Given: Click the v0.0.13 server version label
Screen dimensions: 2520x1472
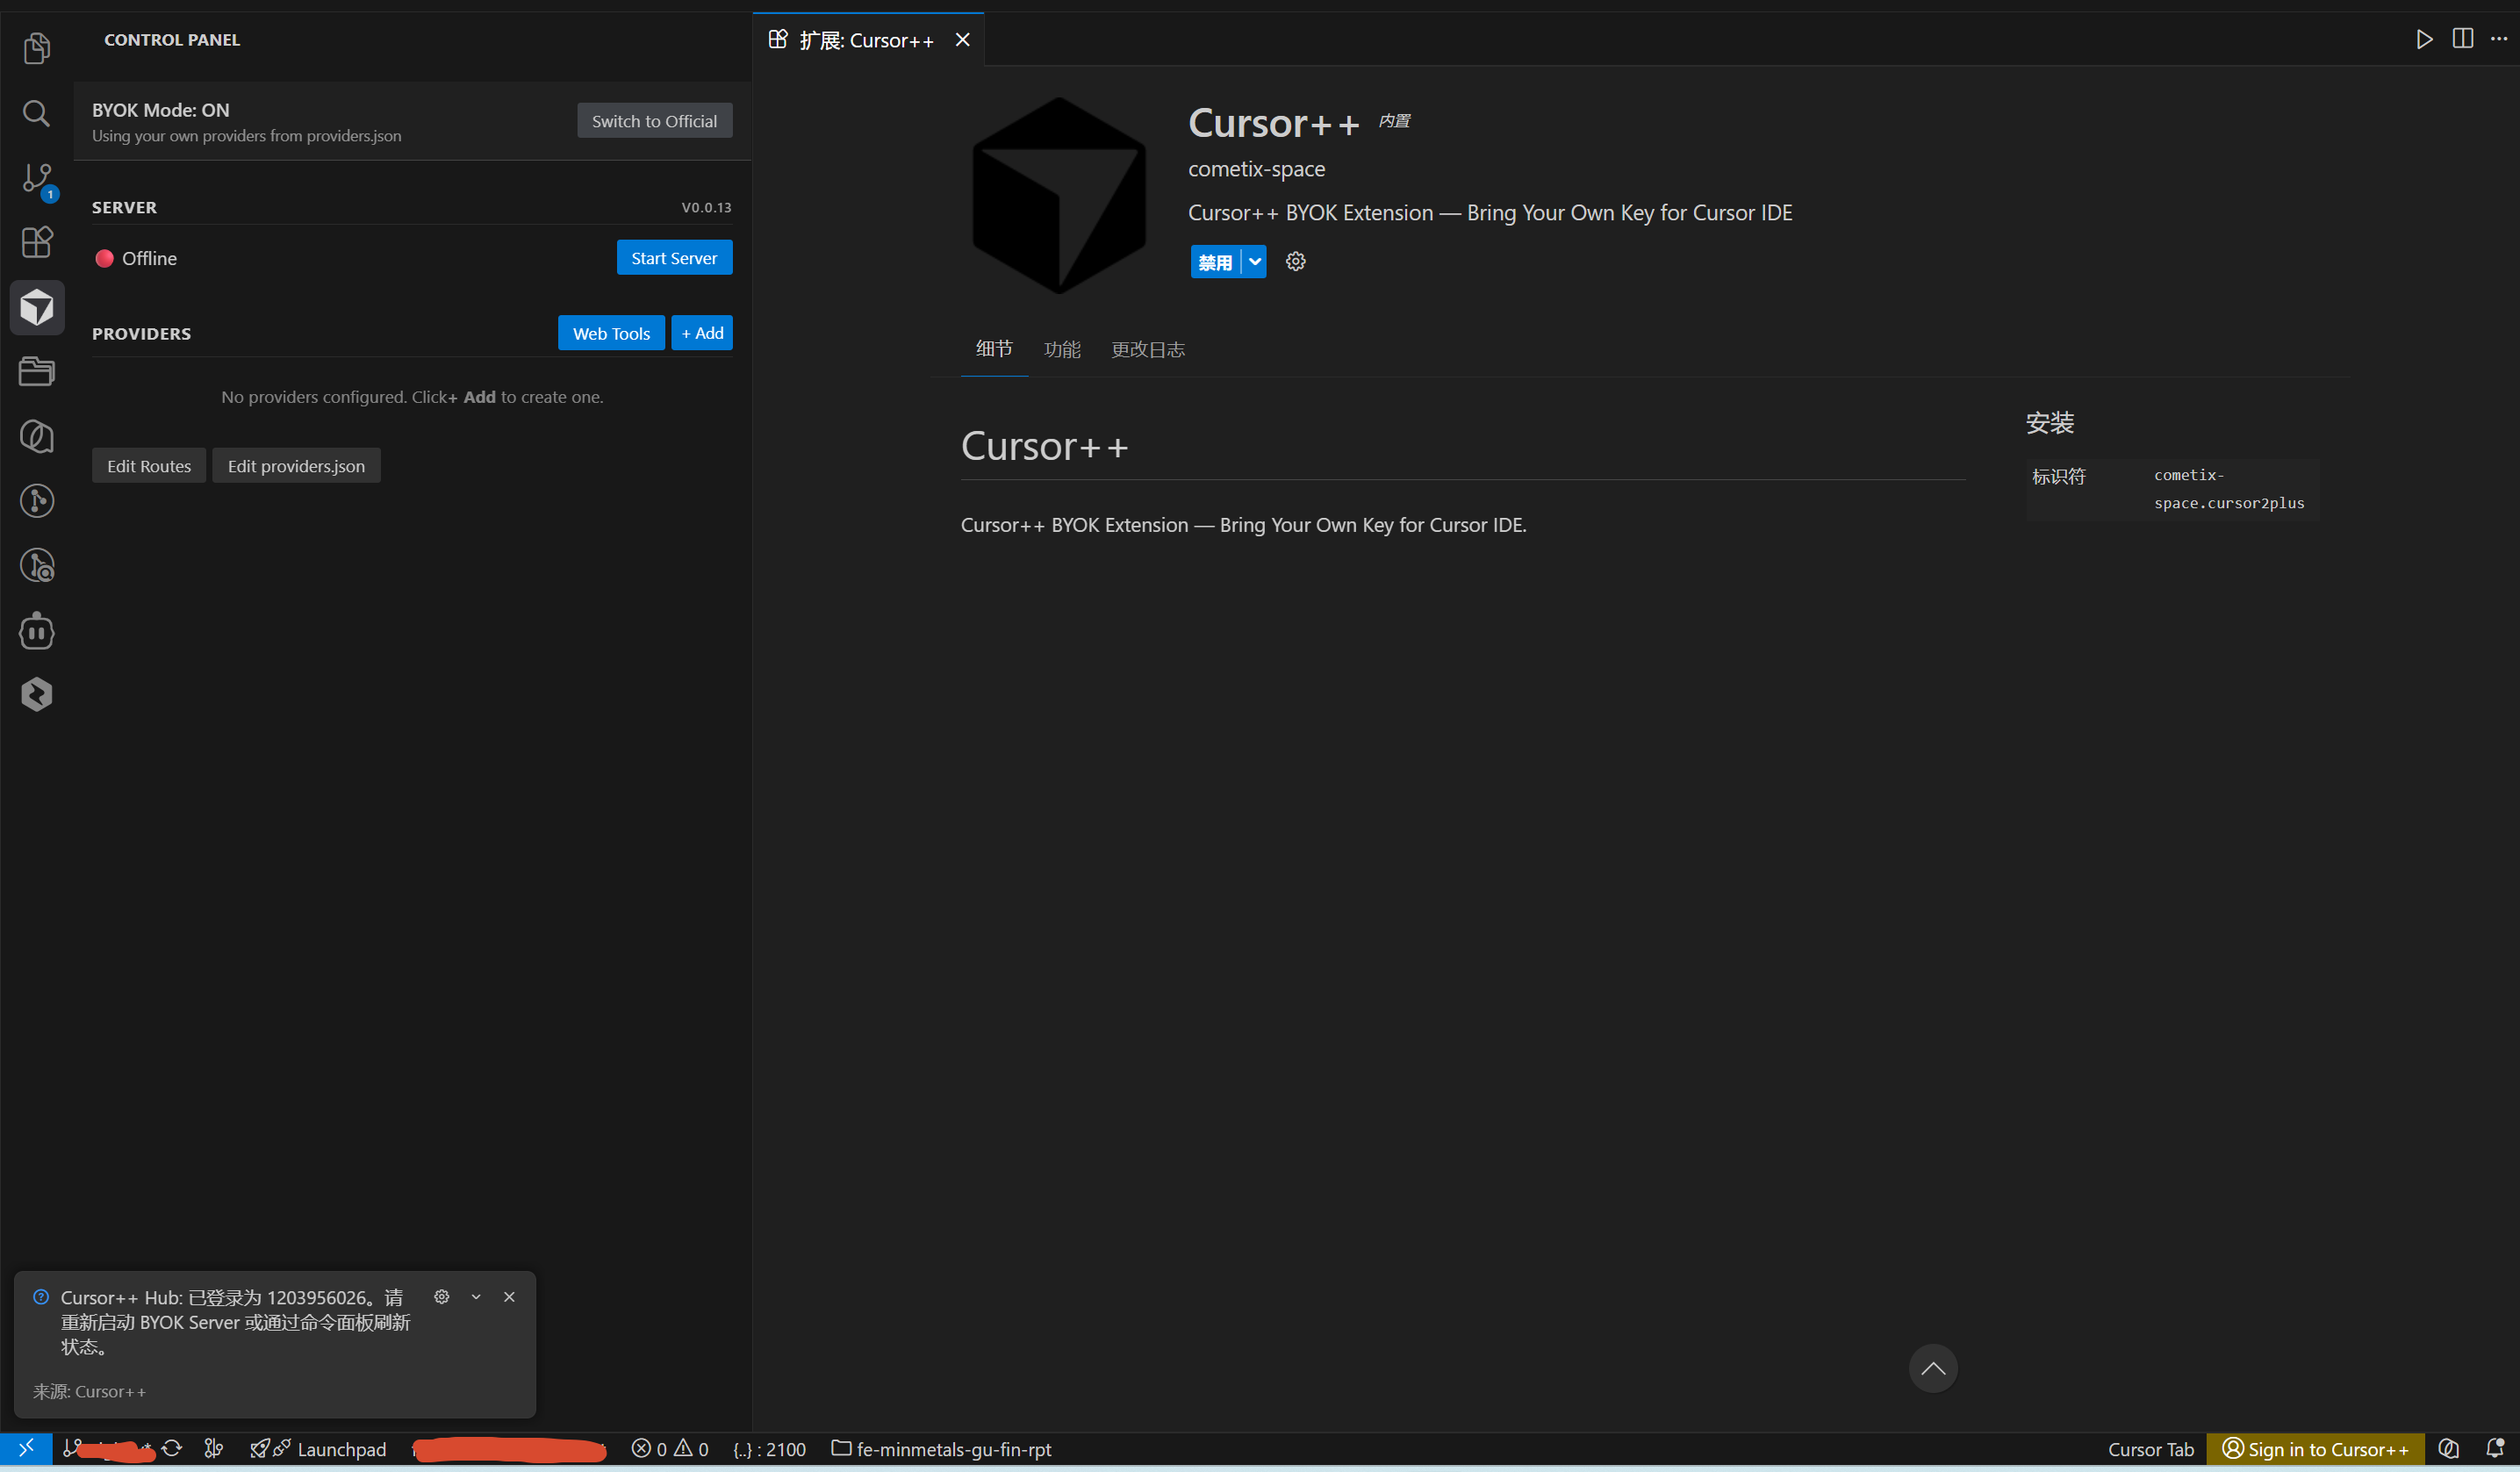Looking at the screenshot, I should pyautogui.click(x=706, y=207).
